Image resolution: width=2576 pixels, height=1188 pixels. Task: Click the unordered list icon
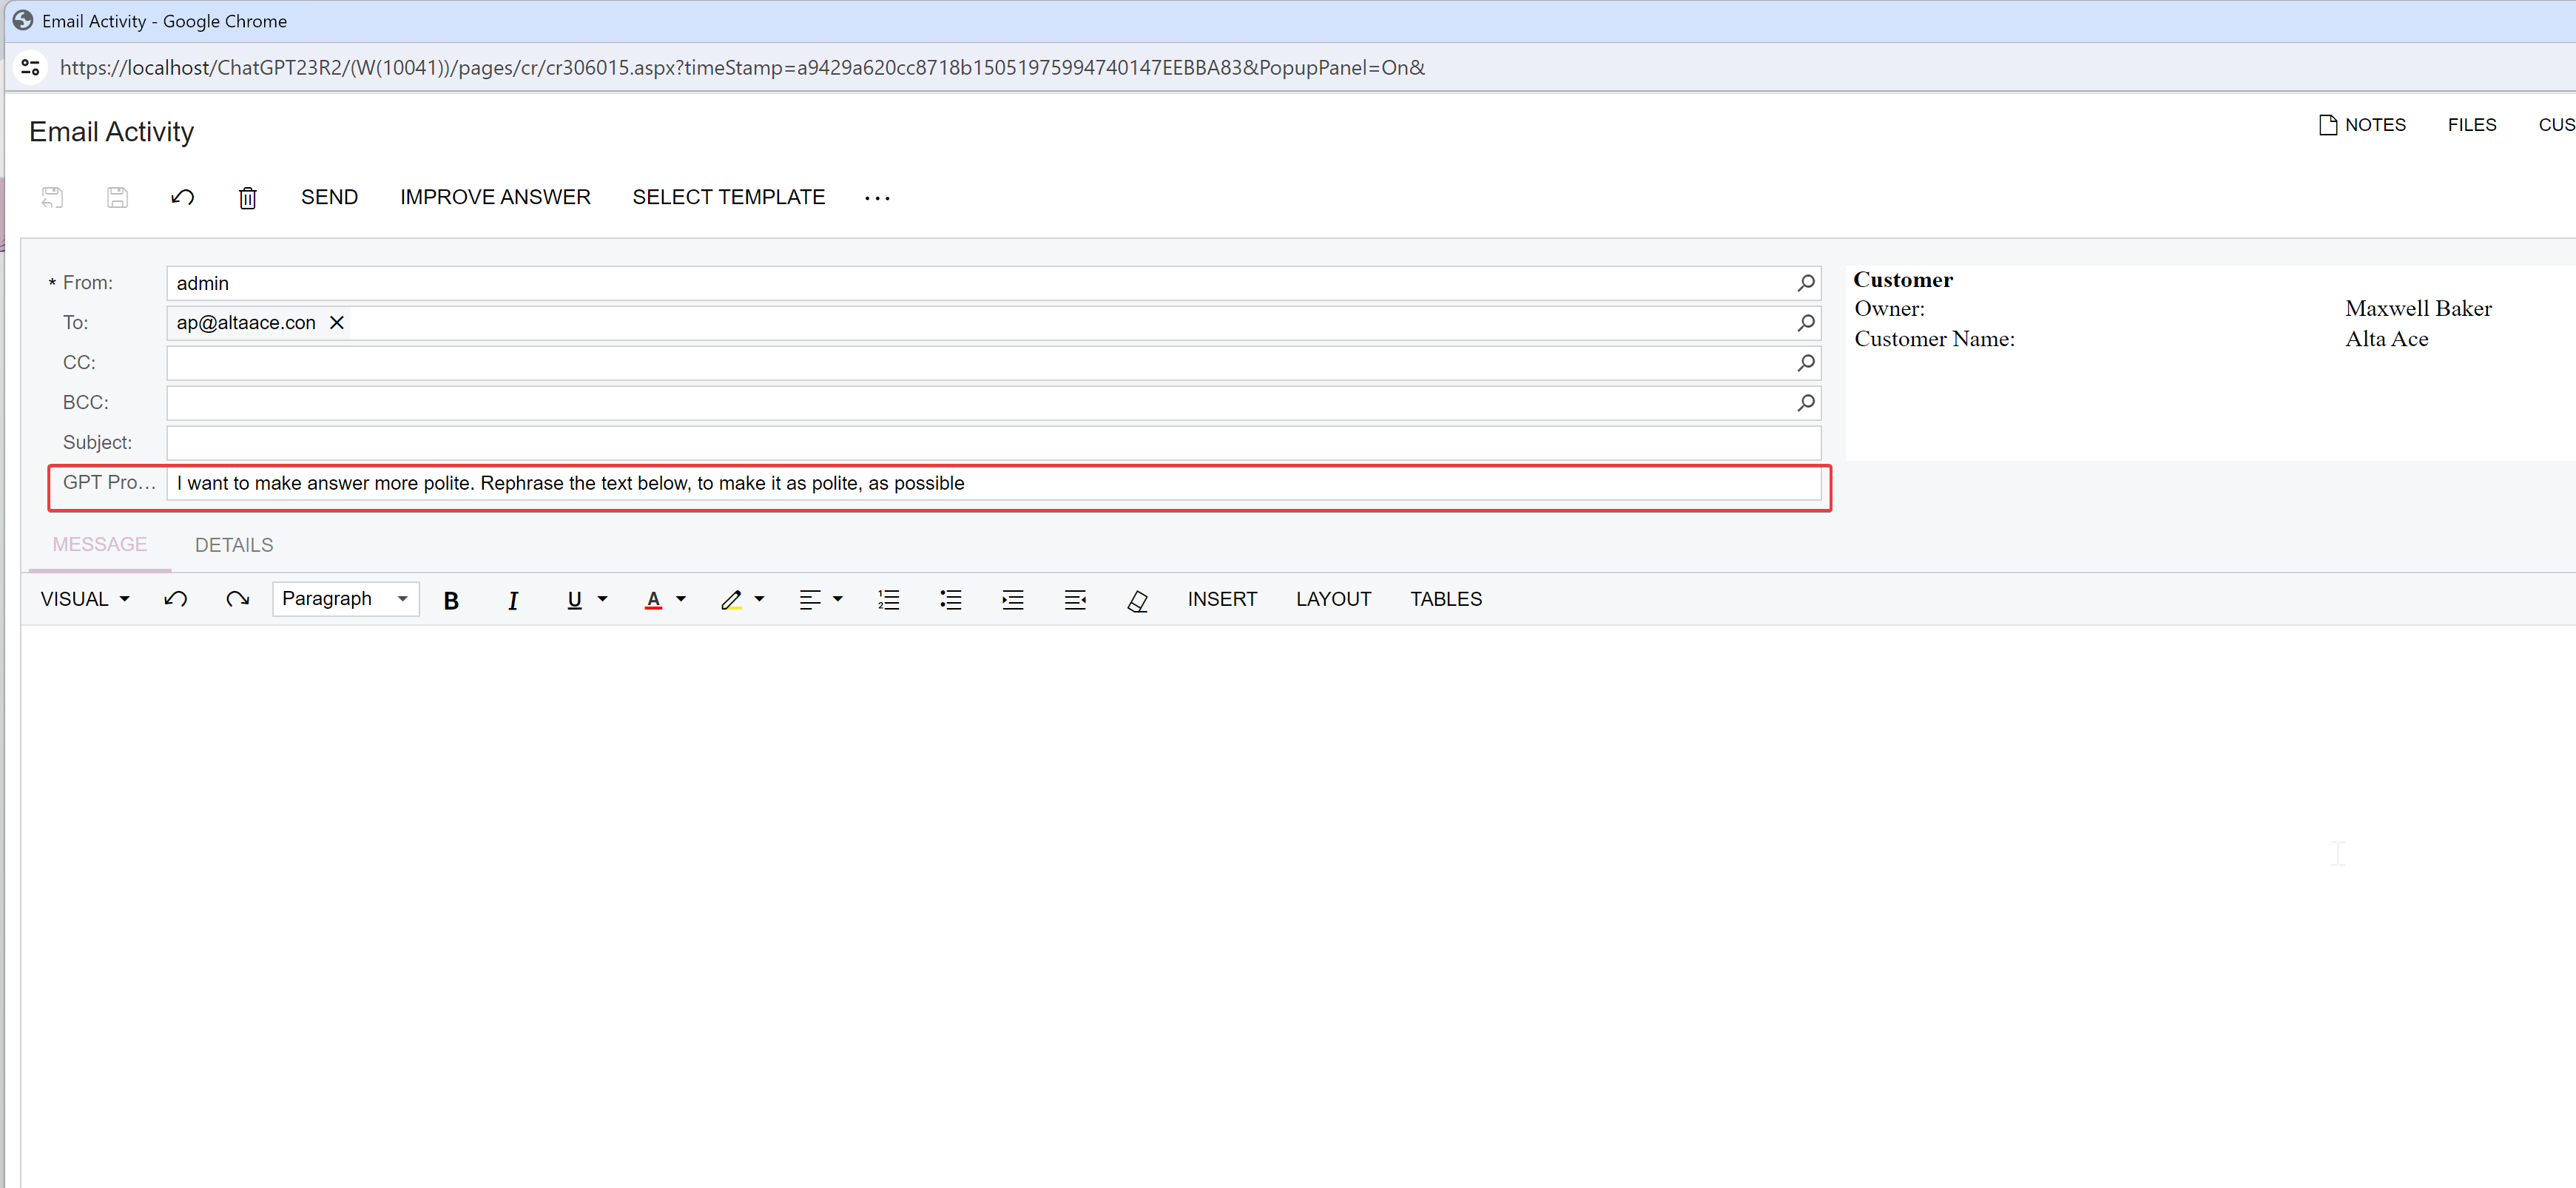pos(951,598)
